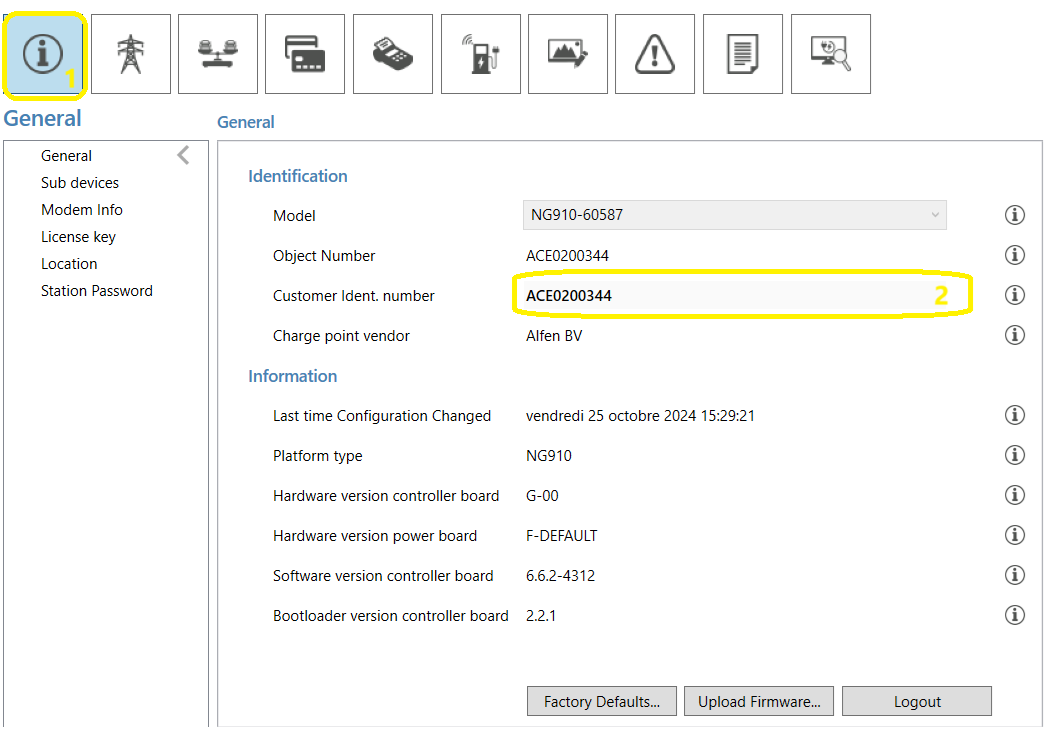This screenshot has width=1046, height=734.
Task: Click the error warnings triangle icon
Action: (x=655, y=53)
